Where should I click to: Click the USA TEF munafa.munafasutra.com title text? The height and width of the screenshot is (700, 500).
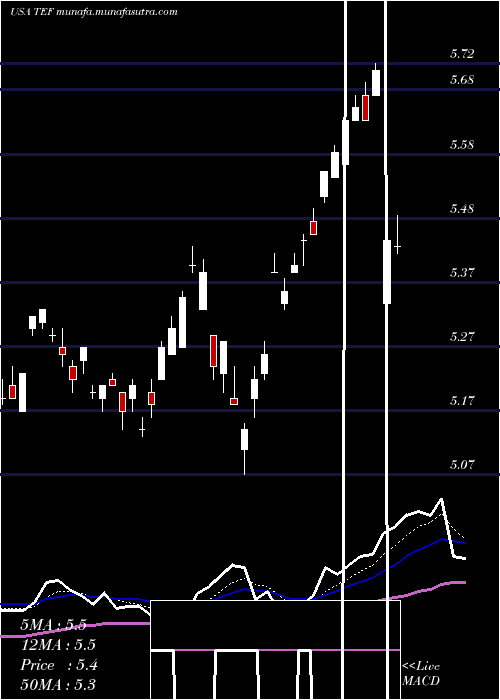coord(94,12)
